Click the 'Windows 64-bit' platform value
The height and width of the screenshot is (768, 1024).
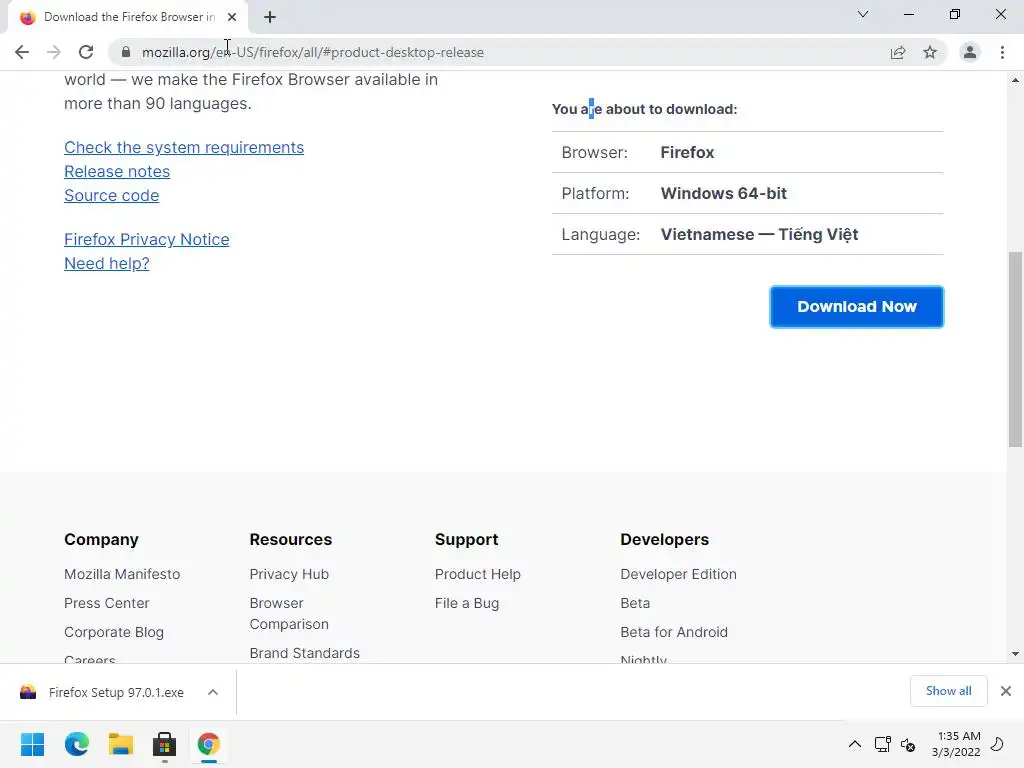coord(724,193)
